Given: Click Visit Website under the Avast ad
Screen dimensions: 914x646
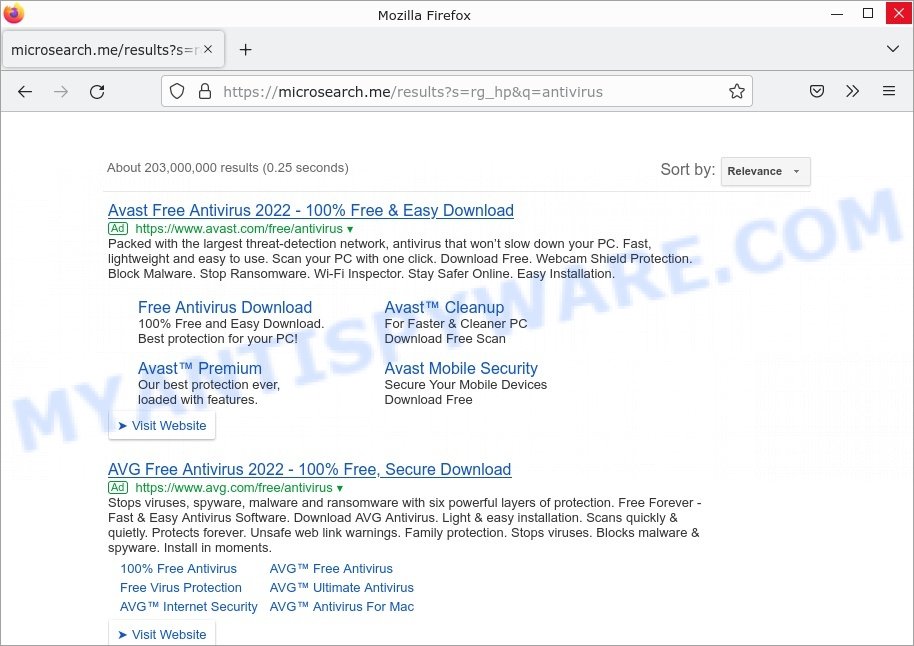Looking at the screenshot, I should [x=162, y=425].
